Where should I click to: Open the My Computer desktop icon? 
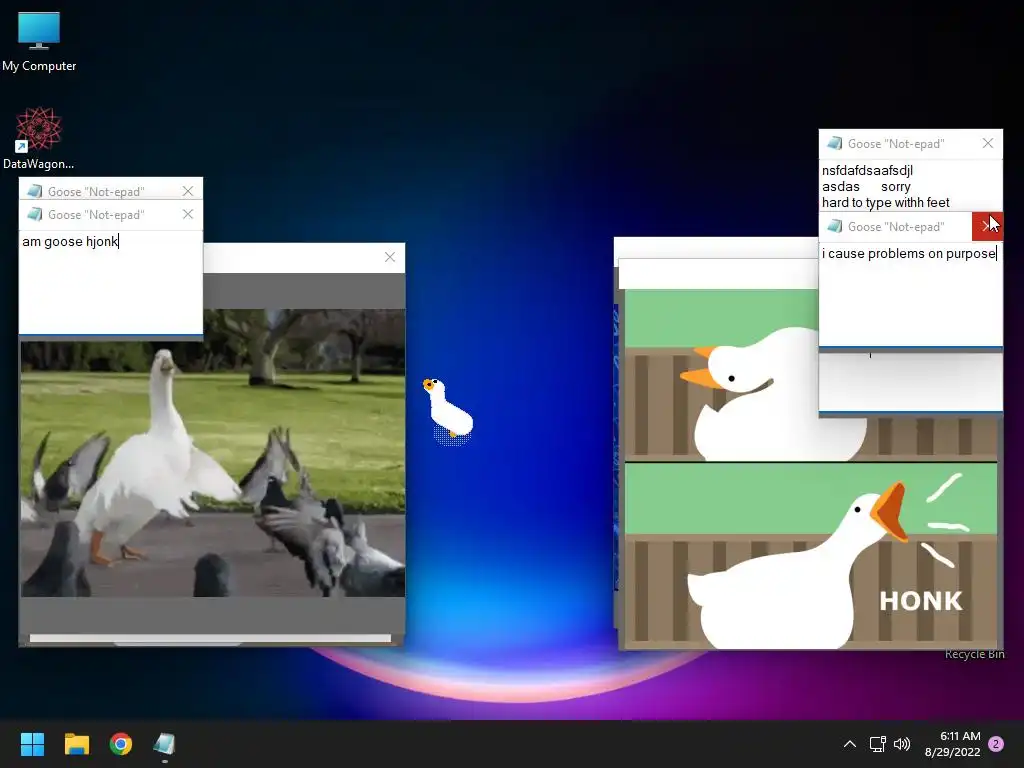39,41
